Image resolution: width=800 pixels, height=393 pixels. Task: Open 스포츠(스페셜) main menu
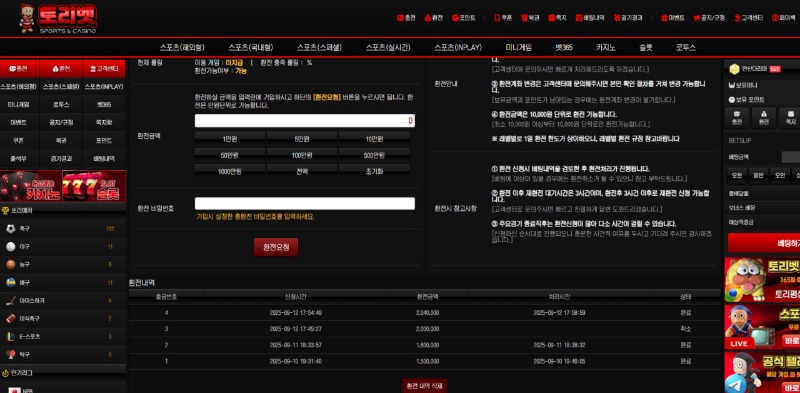coord(319,47)
